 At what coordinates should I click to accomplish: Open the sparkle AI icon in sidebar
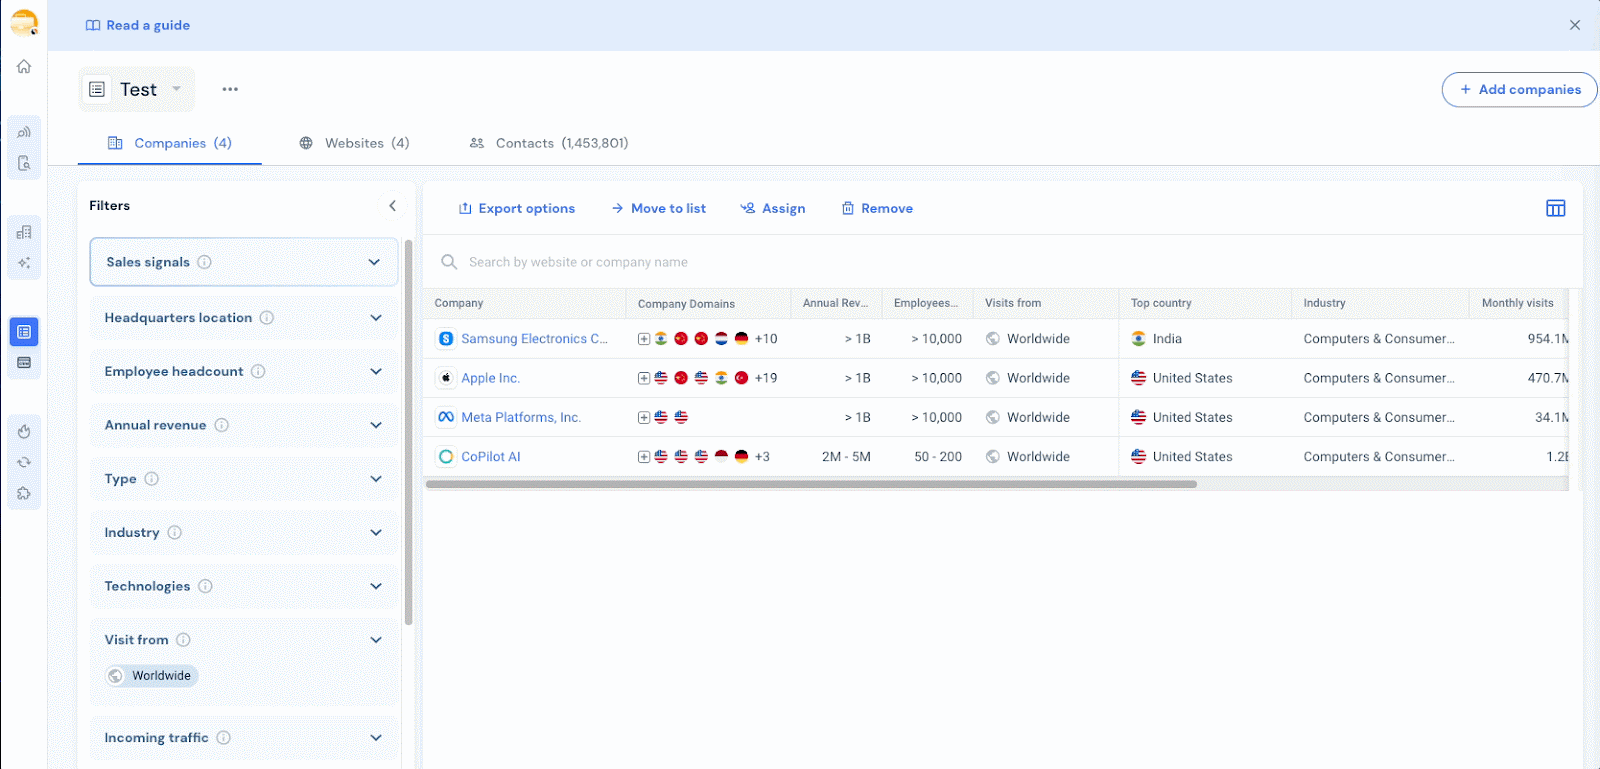pos(24,263)
